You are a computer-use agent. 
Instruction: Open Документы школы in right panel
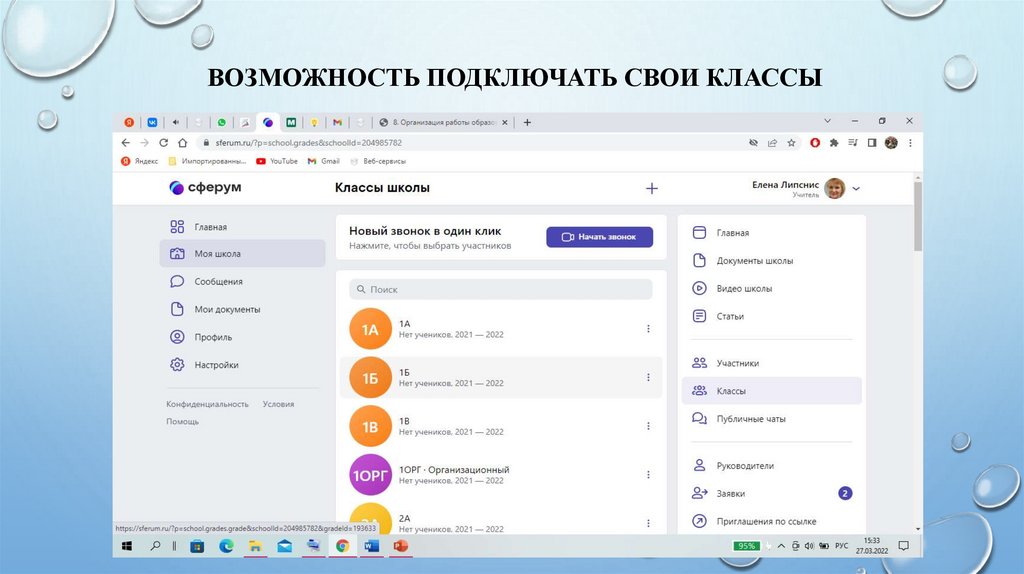(x=754, y=261)
